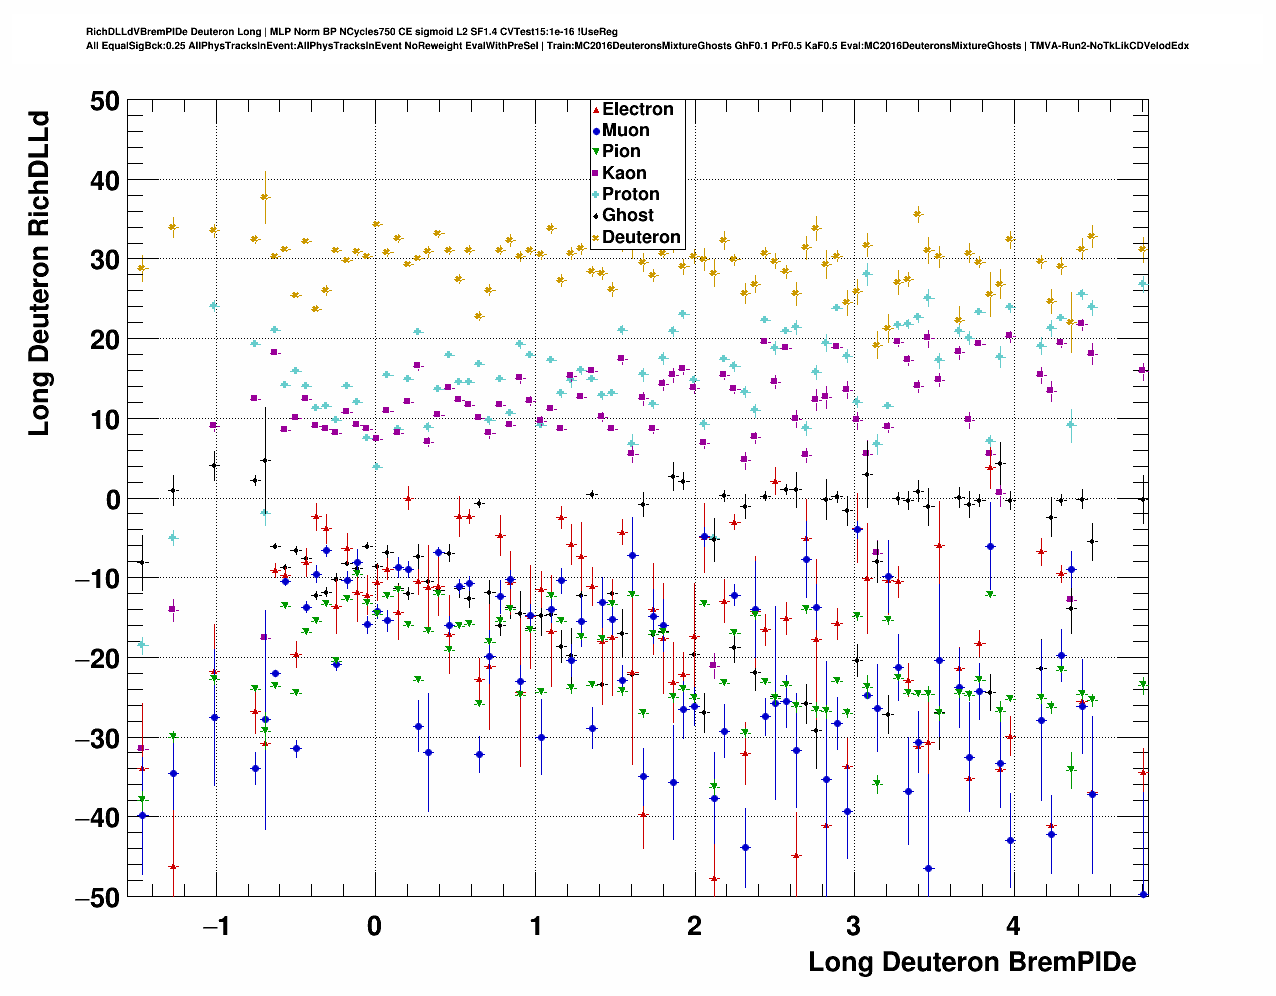The width and height of the screenshot is (1276, 996).
Task: Click the y-axis tick label 50
Action: point(103,101)
